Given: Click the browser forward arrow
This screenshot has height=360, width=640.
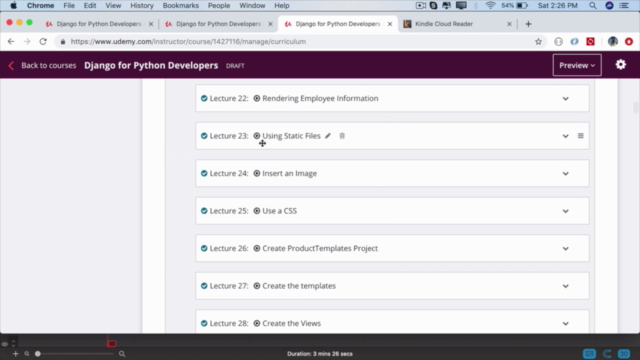Looking at the screenshot, I should pyautogui.click(x=27, y=42).
